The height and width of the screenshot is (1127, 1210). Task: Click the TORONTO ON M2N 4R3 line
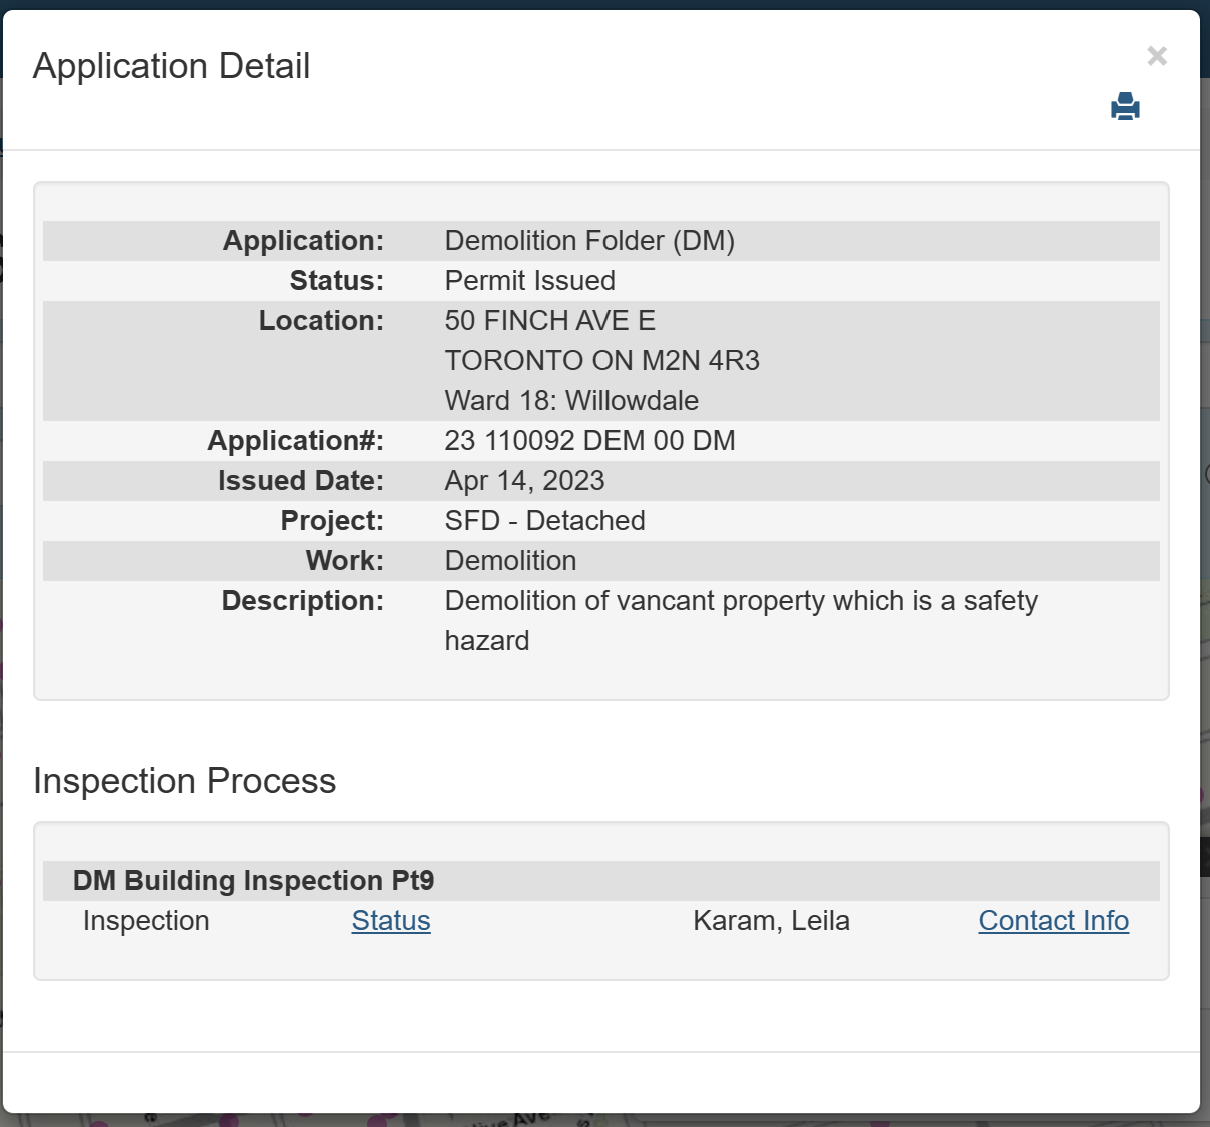tap(602, 361)
